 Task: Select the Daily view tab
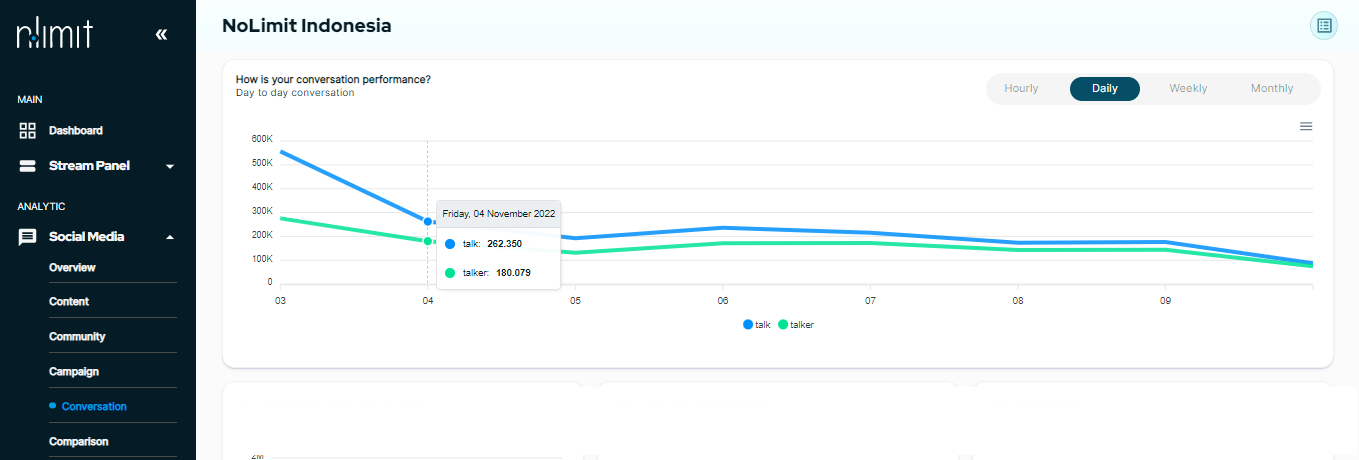[1105, 88]
